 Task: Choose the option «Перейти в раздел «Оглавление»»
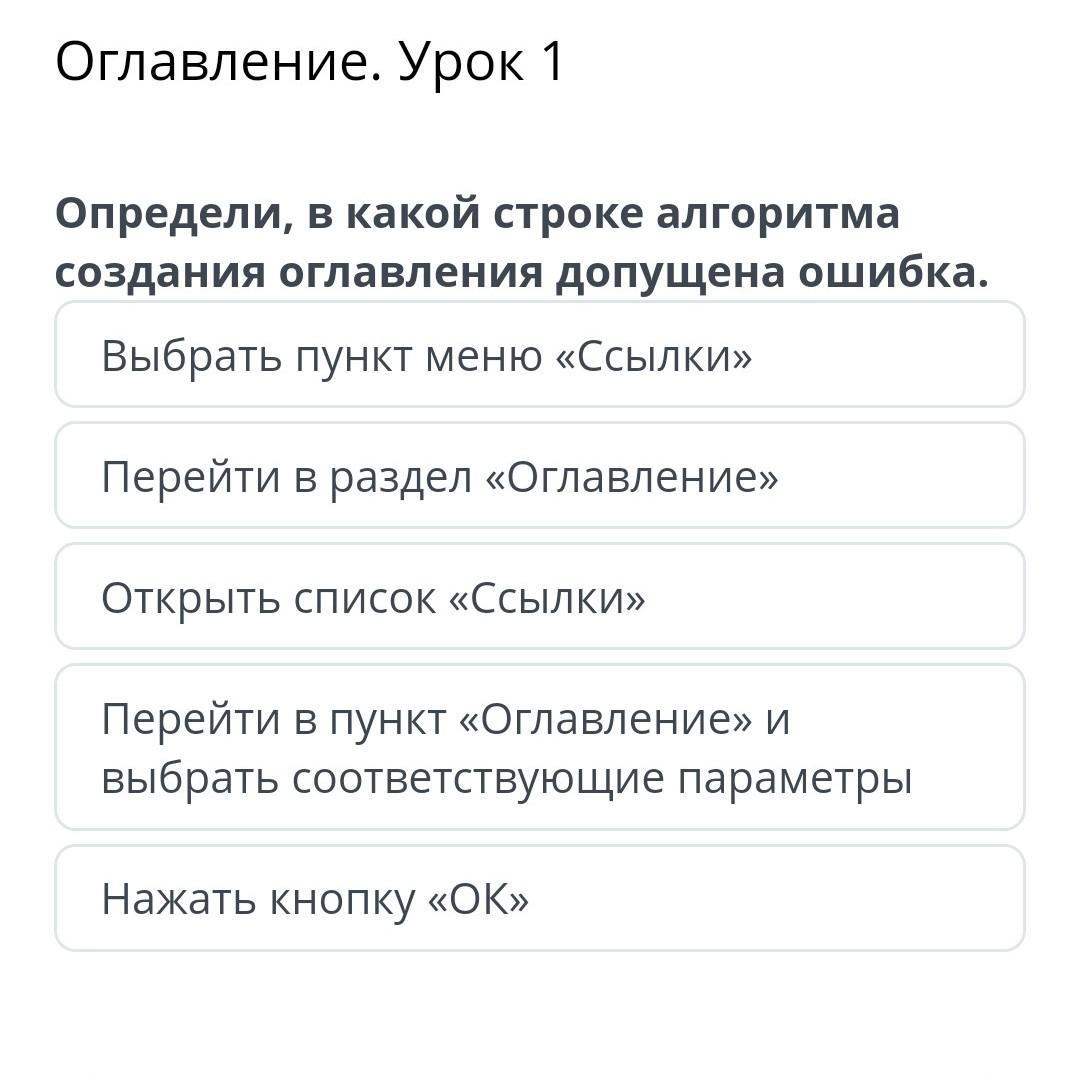click(x=540, y=475)
